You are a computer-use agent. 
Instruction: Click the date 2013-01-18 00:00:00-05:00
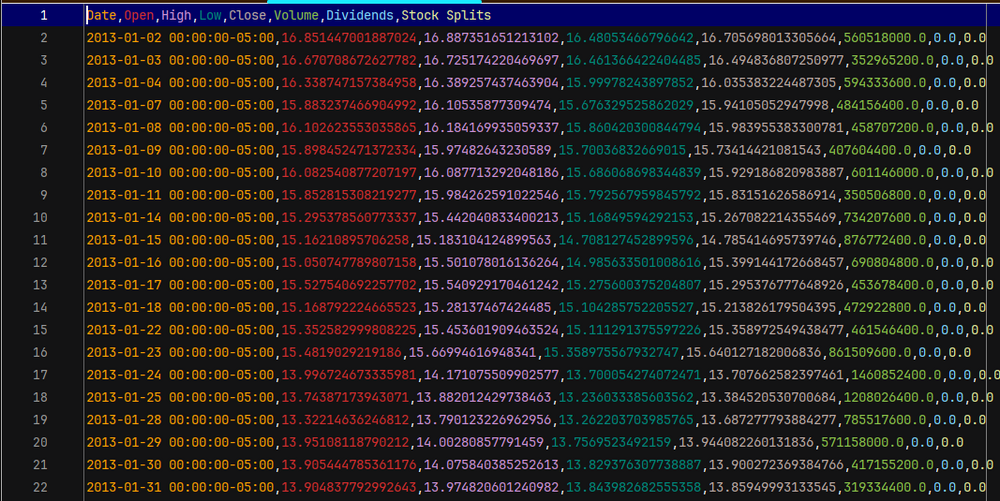pyautogui.click(x=180, y=307)
